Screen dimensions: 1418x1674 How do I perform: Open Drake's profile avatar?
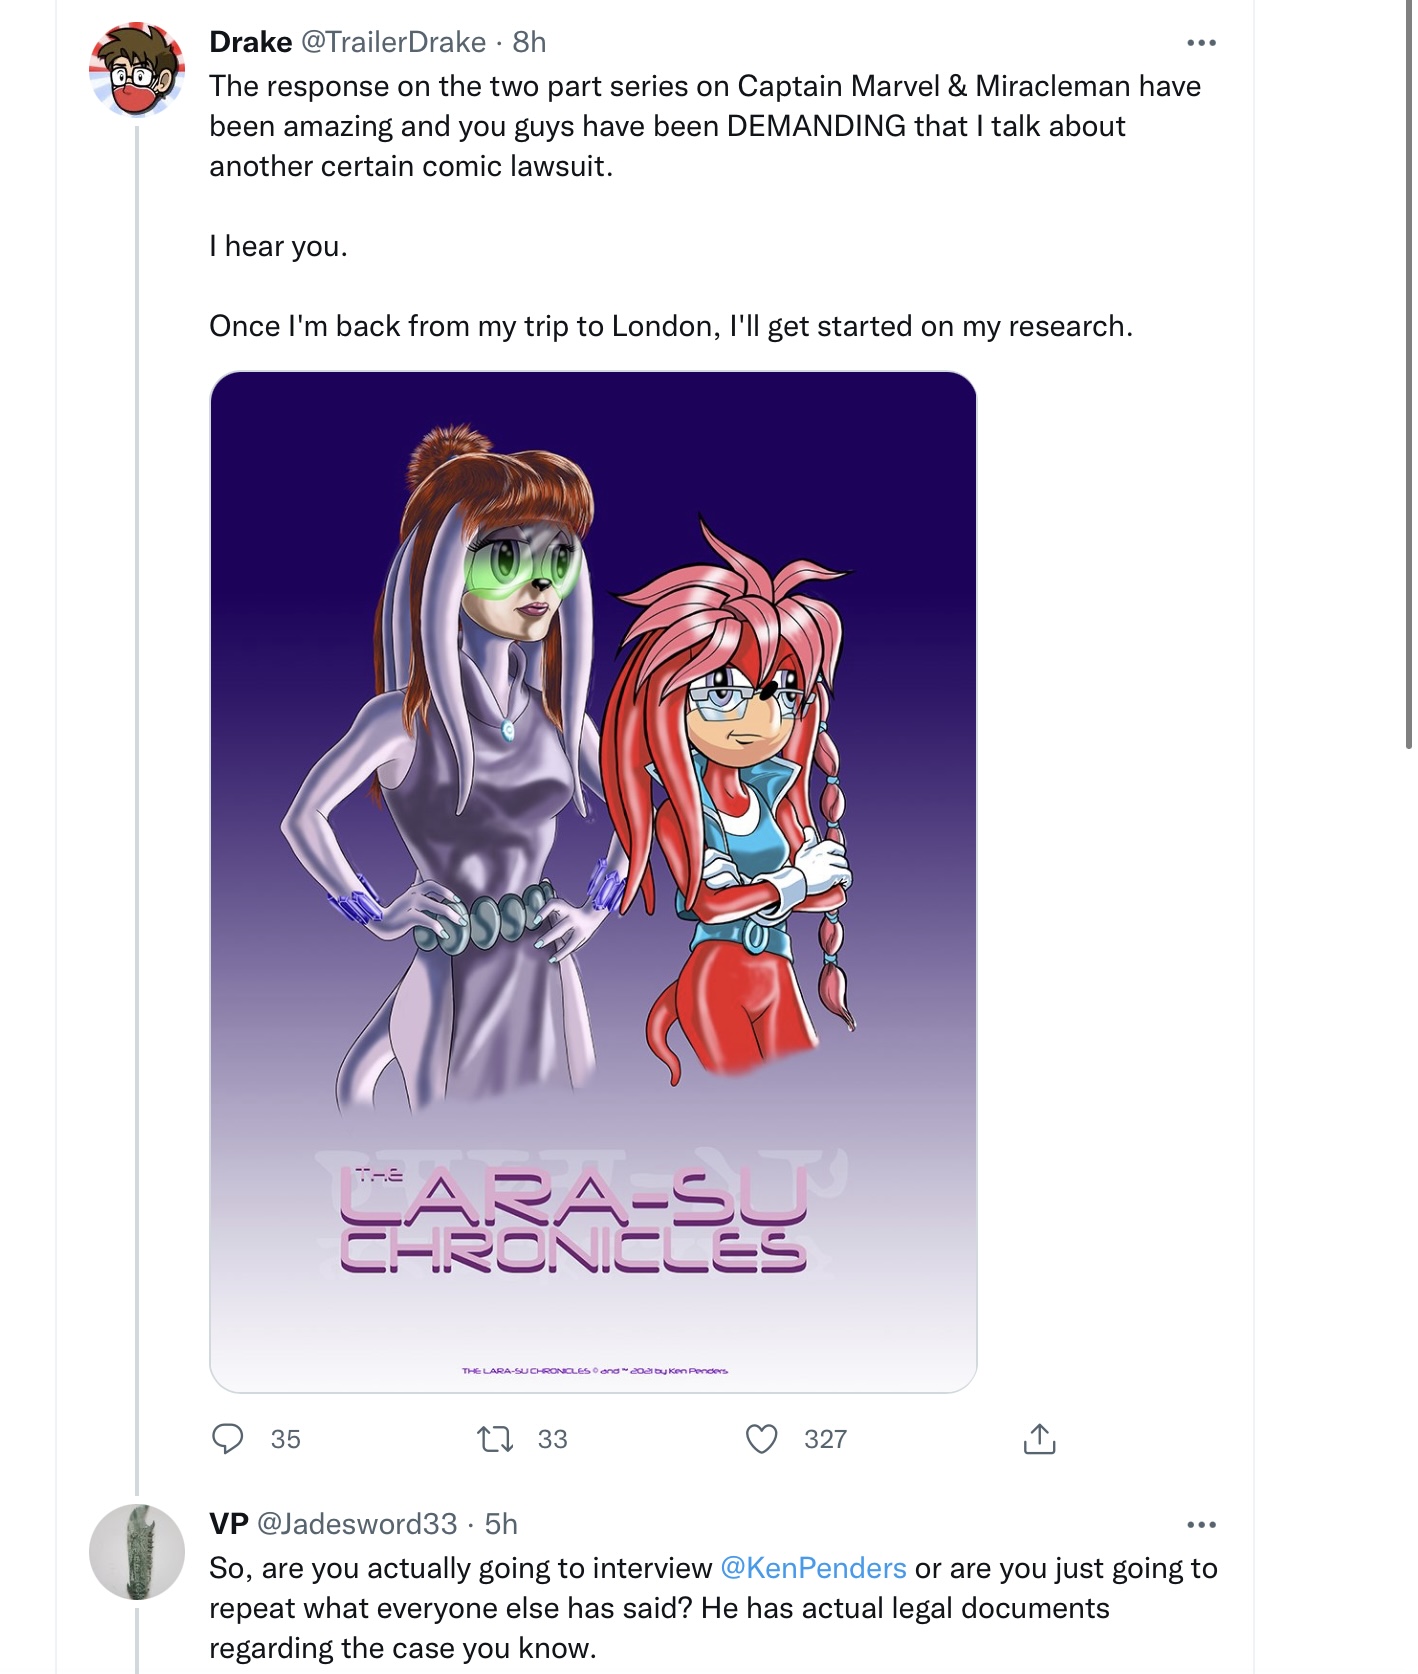click(x=137, y=69)
